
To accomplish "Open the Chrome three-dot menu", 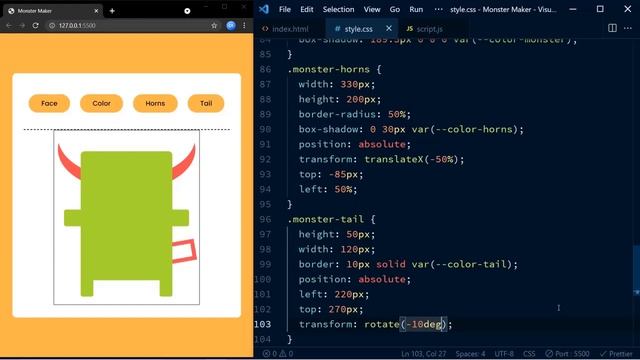I will point(244,25).
